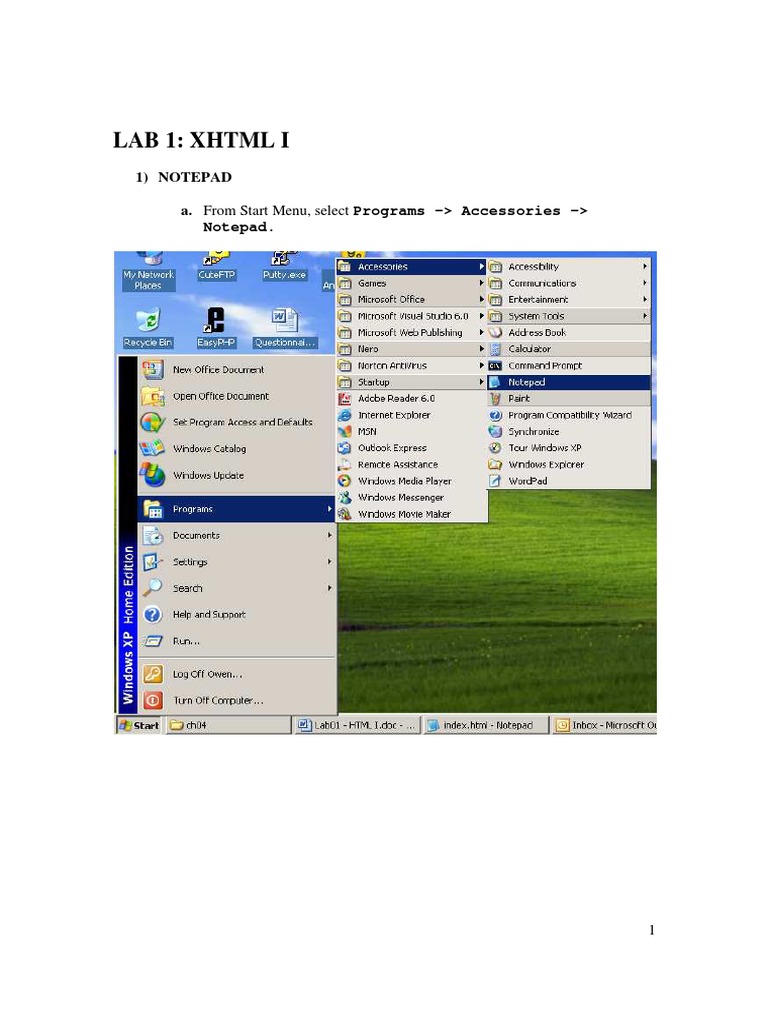This screenshot has height=1024, width=768.
Task: Choose Synchronize from Accessories
Action: 569,432
